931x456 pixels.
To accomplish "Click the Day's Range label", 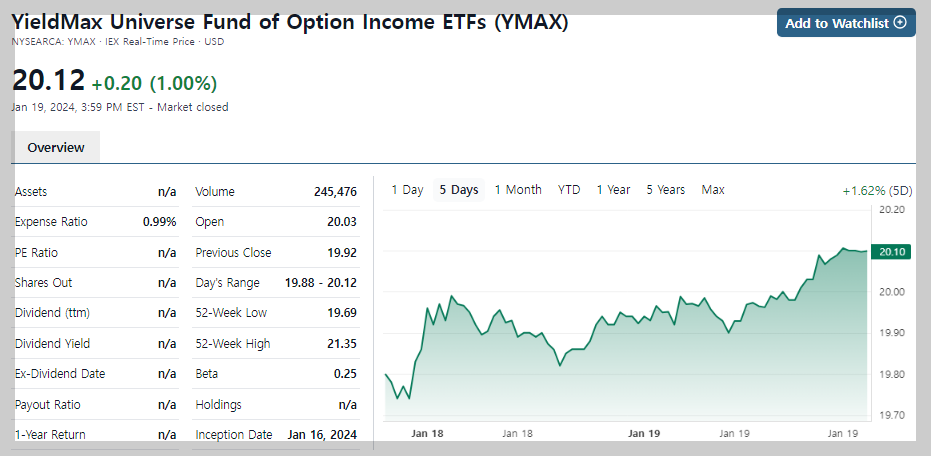I will click(227, 283).
